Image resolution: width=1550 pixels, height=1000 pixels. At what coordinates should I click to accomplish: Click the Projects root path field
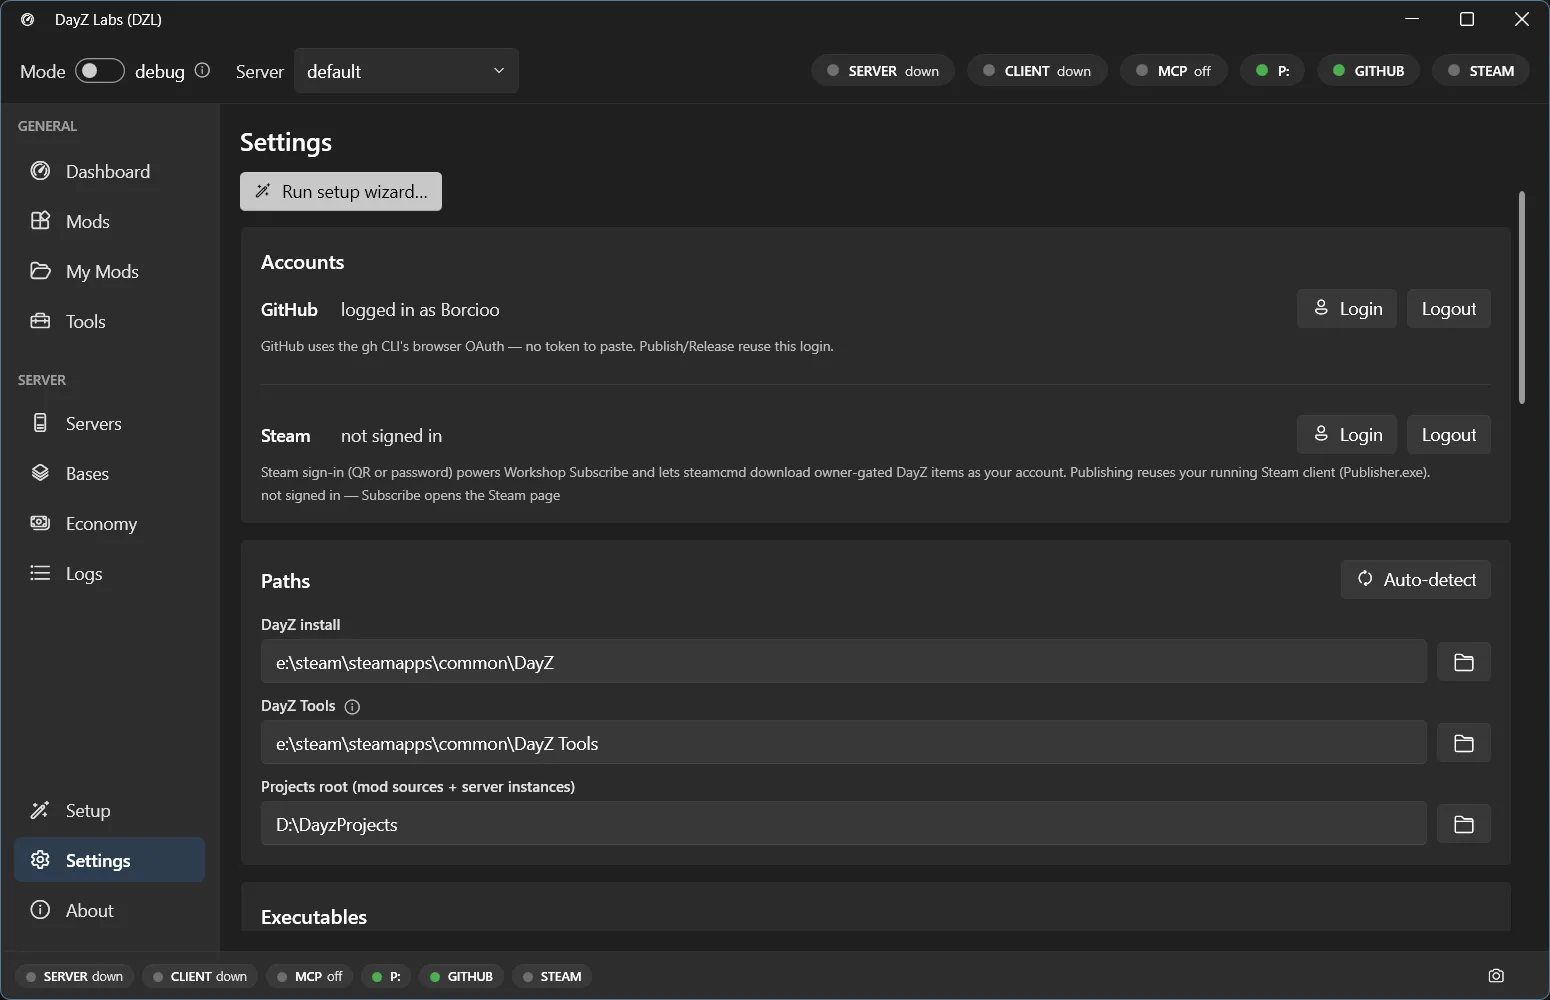click(x=844, y=824)
